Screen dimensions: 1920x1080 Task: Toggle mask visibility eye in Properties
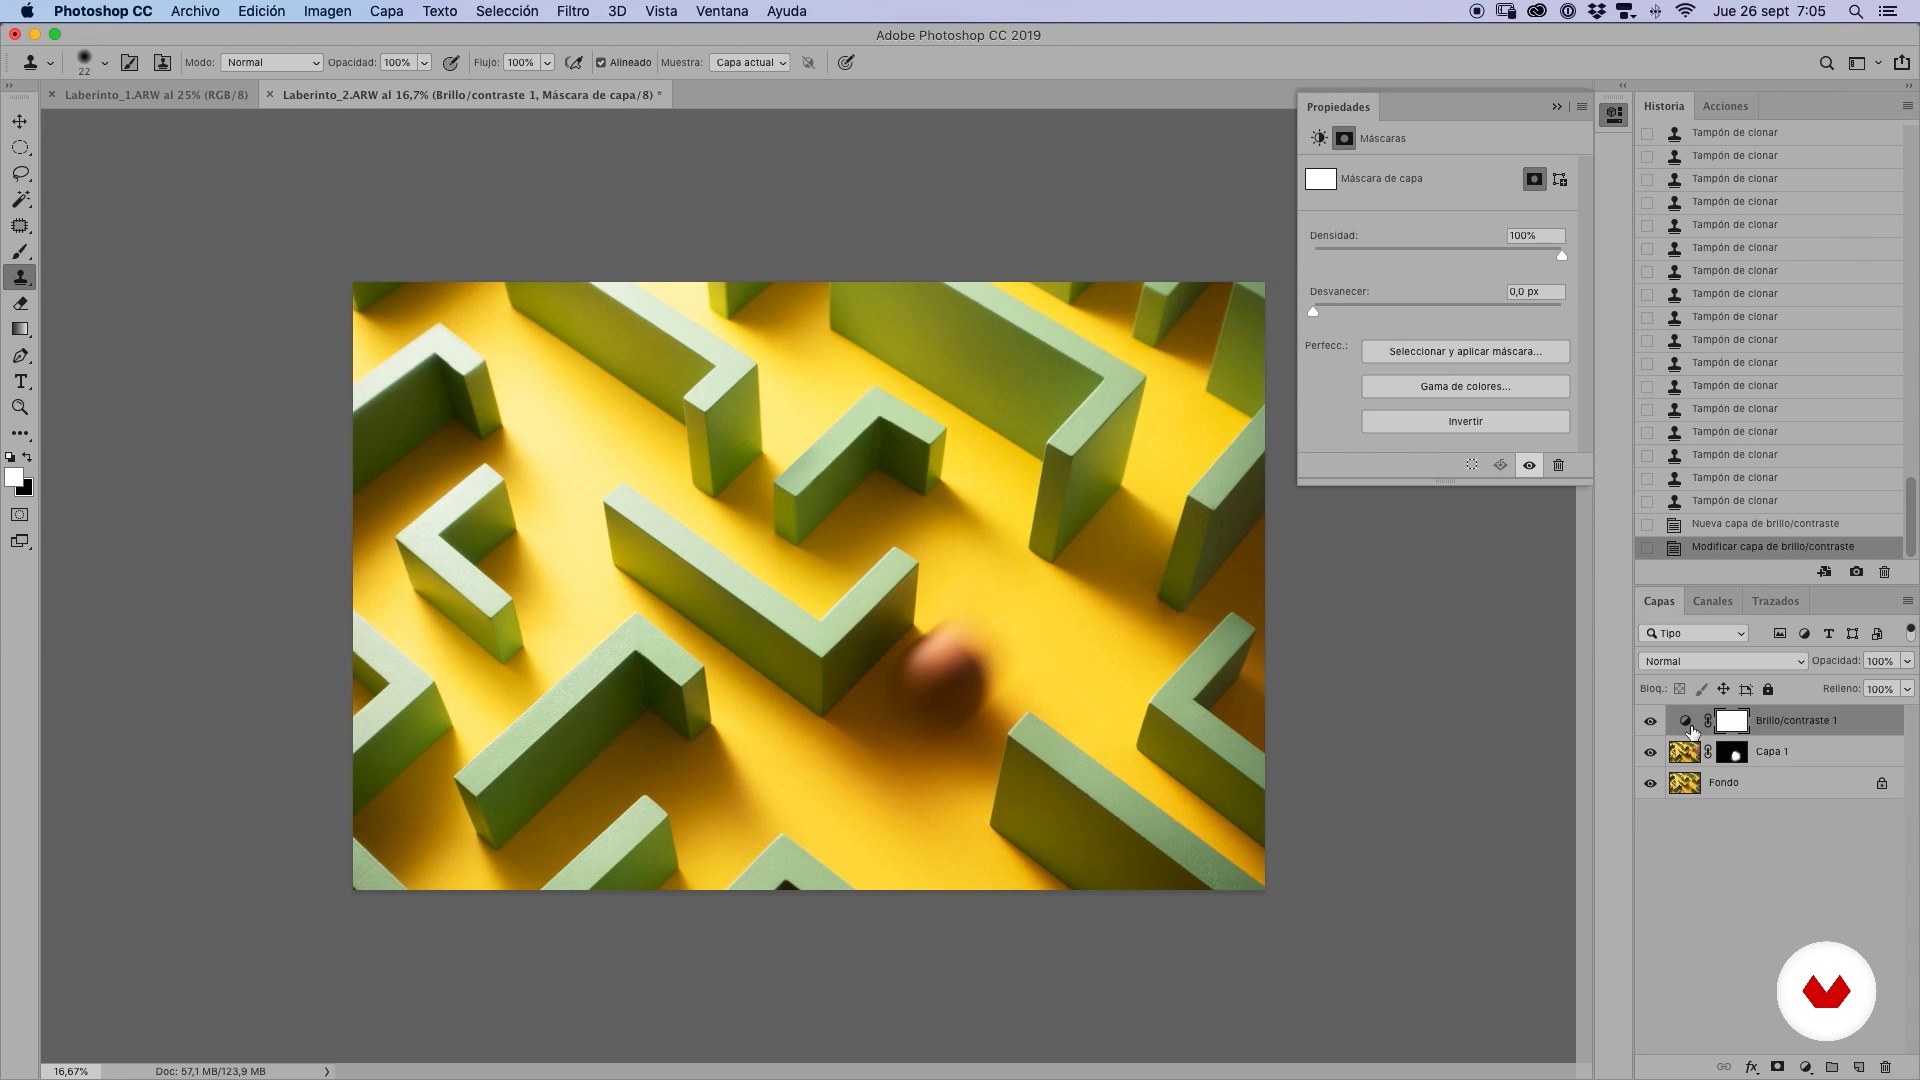pos(1529,465)
